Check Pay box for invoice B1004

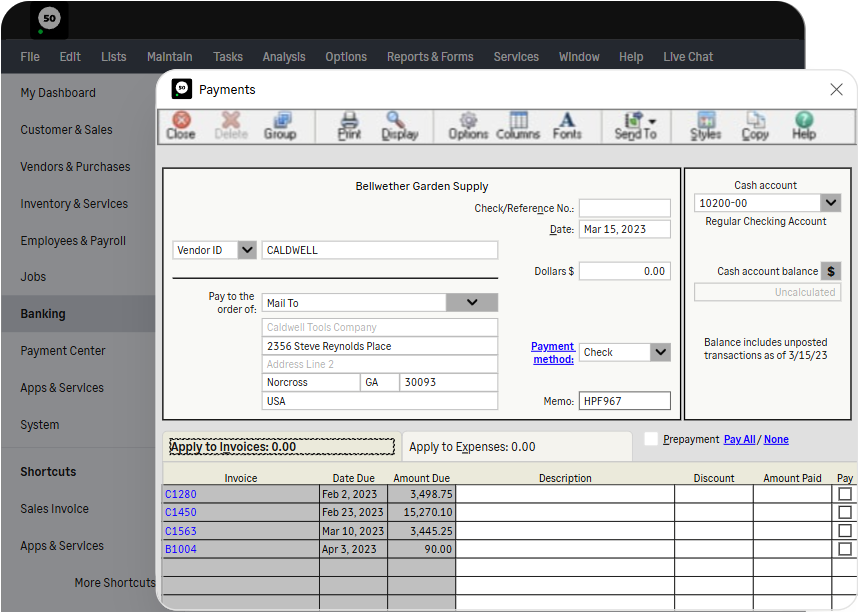845,549
